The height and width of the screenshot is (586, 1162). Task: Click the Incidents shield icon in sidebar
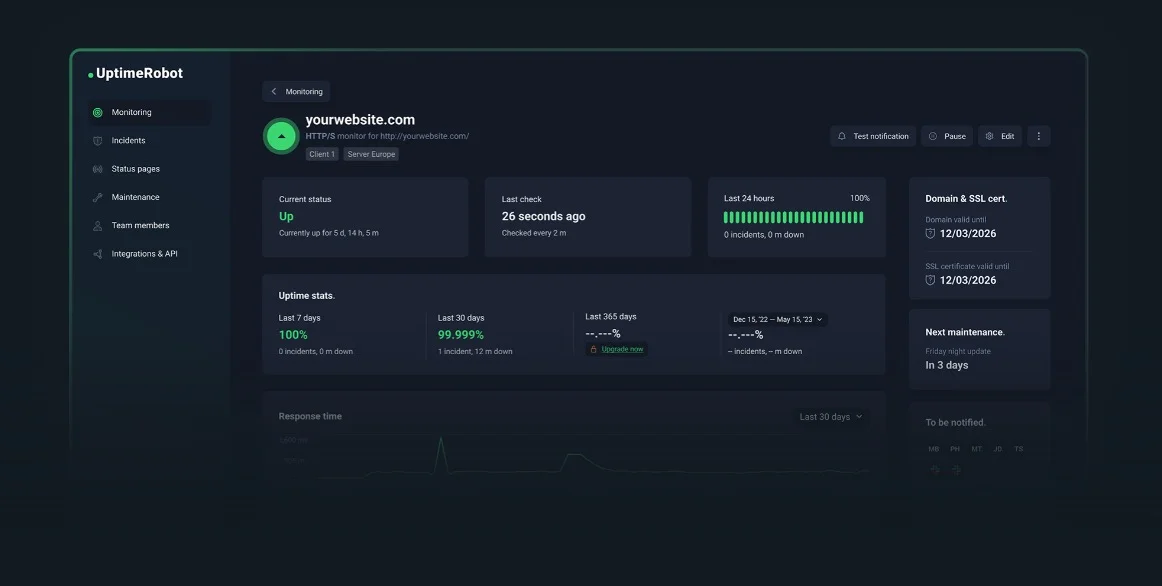coord(97,141)
